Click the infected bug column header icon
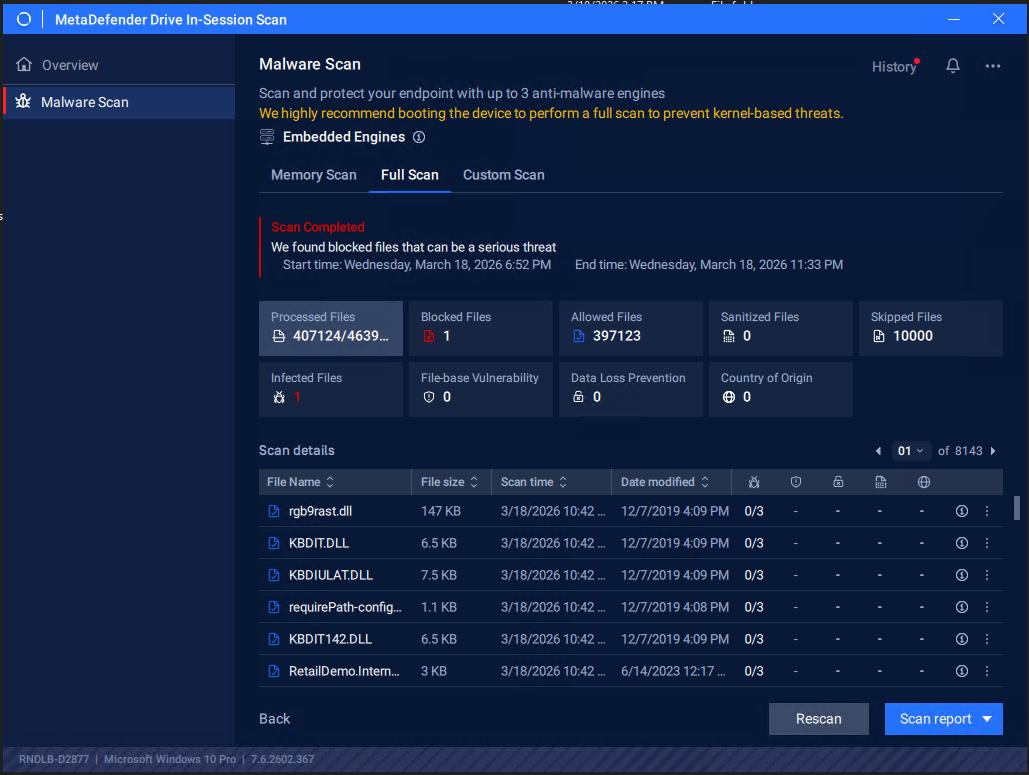 point(754,482)
